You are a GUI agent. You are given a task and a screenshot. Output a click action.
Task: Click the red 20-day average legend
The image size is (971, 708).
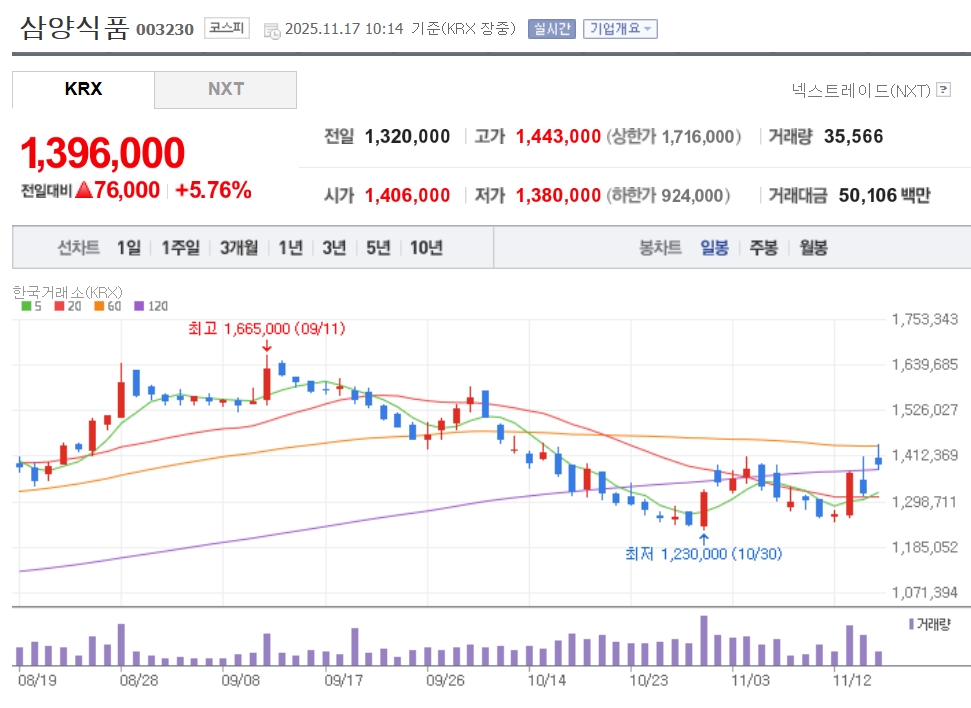[x=67, y=306]
